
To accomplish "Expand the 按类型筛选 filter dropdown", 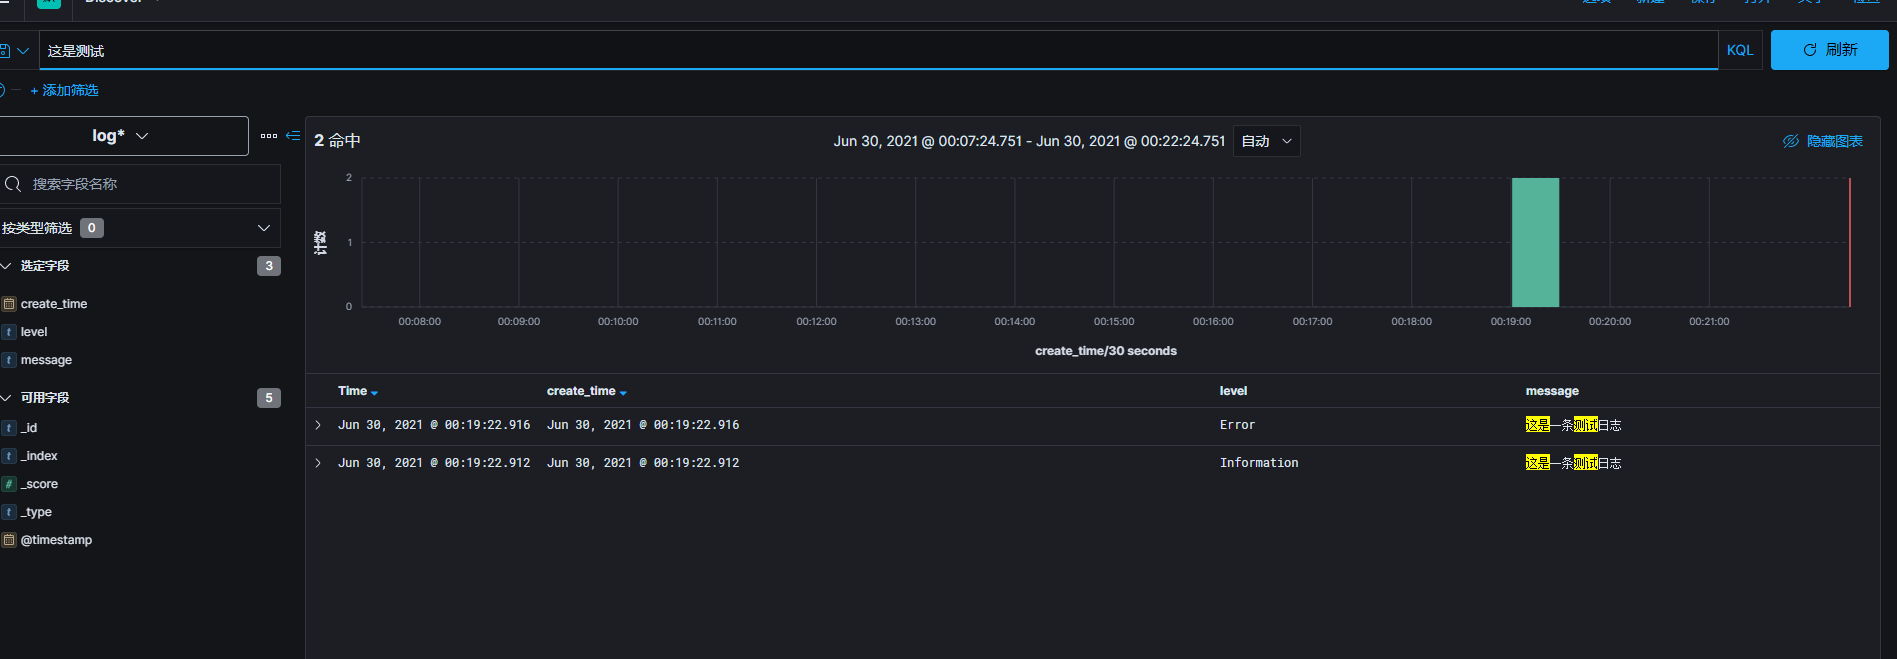I will (138, 228).
